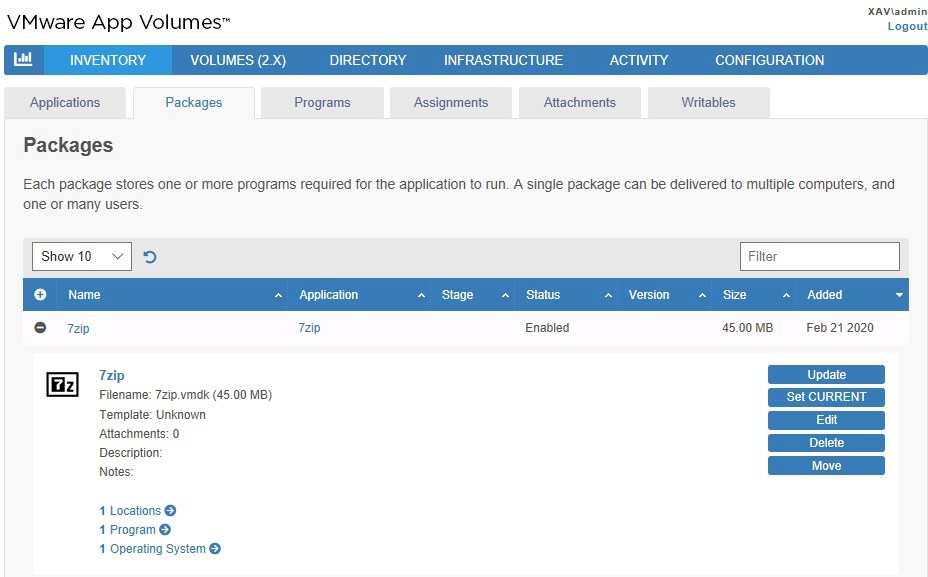Image resolution: width=928 pixels, height=577 pixels.
Task: Click the Feb 21 2020 date cell
Action: (x=840, y=328)
